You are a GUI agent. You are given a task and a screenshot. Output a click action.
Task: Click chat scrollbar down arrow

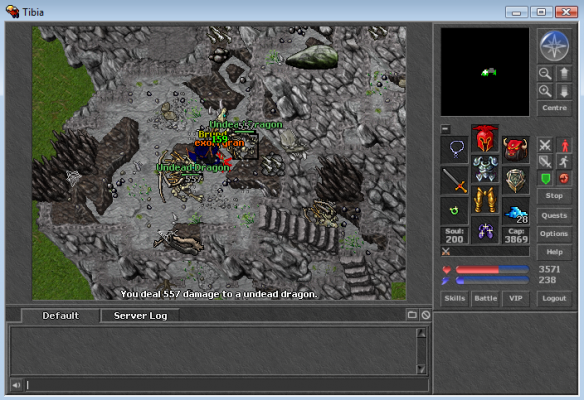[x=421, y=369]
